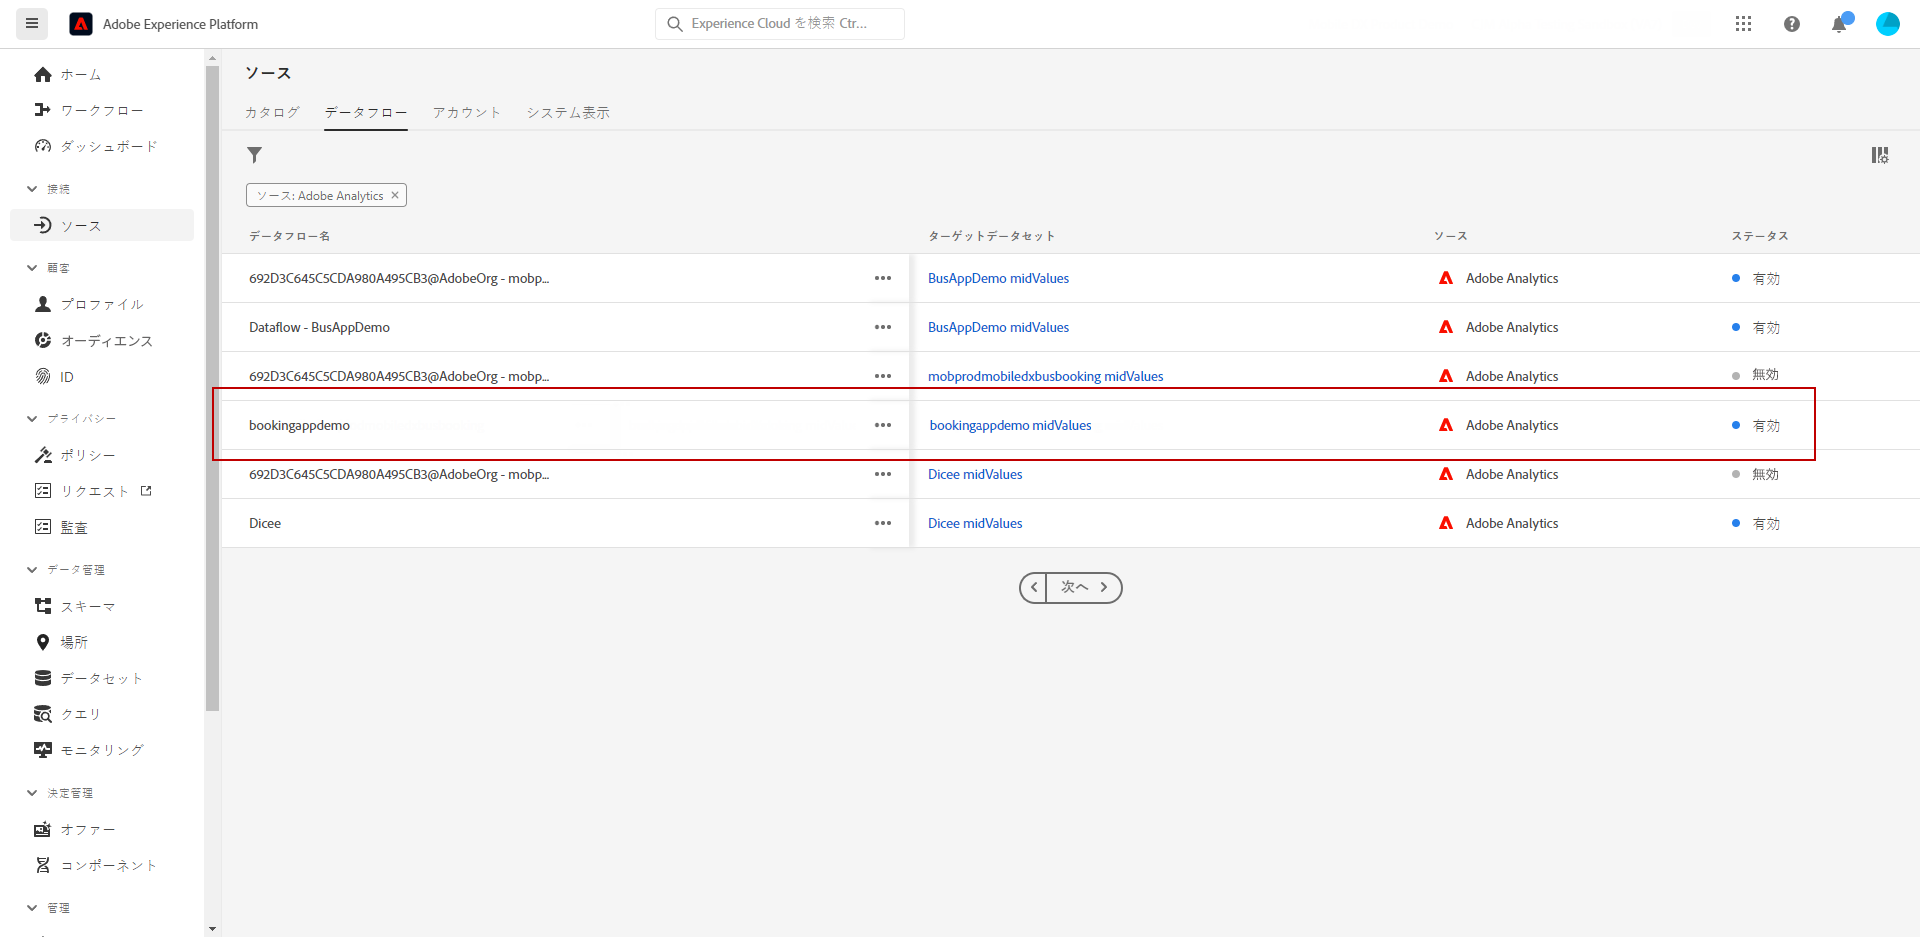Open スキーマ from the sidebar

[75, 606]
